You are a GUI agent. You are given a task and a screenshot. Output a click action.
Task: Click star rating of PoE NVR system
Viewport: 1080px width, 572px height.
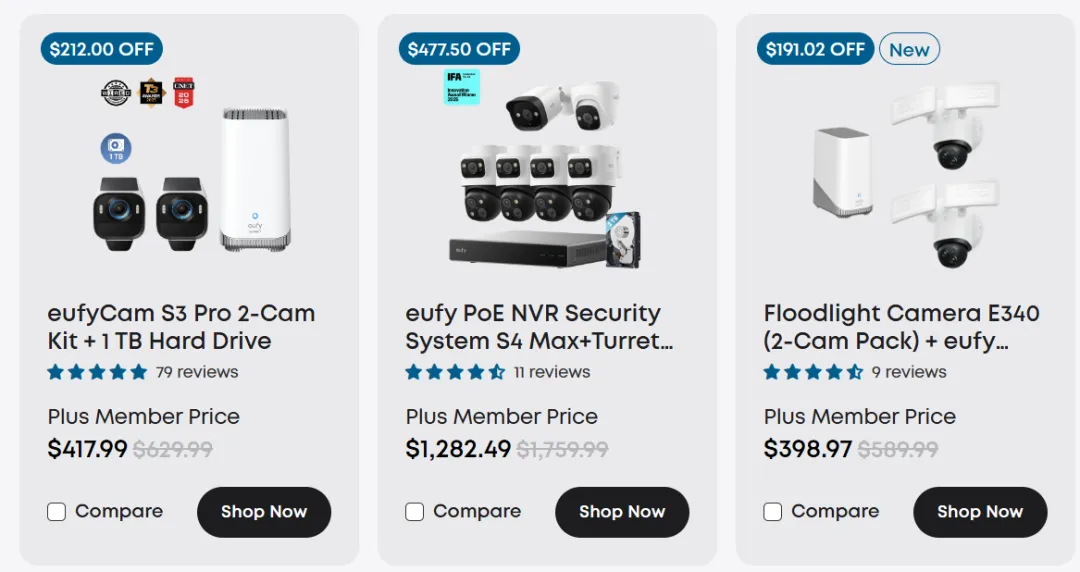pyautogui.click(x=455, y=372)
